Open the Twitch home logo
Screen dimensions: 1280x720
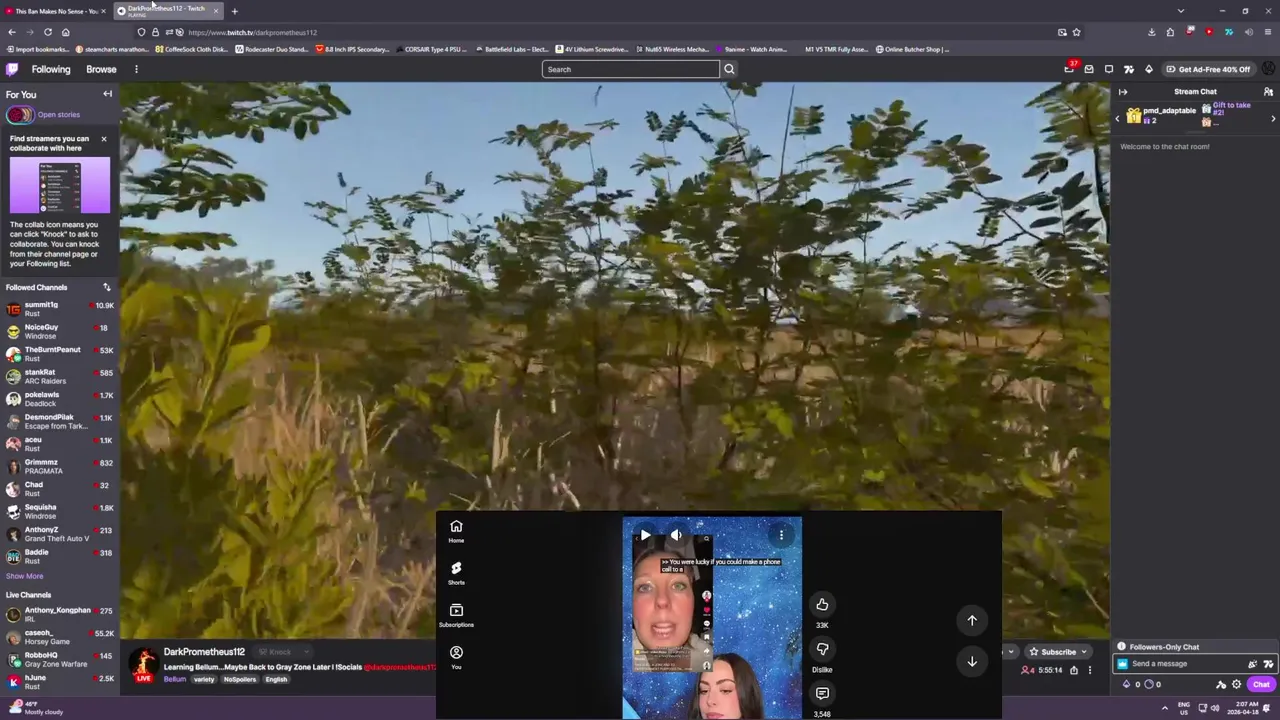coord(12,69)
